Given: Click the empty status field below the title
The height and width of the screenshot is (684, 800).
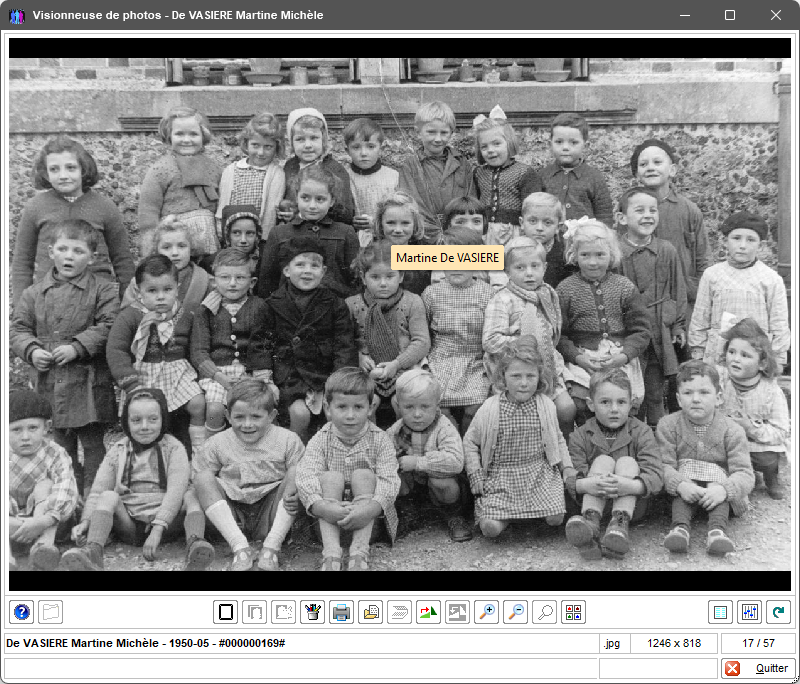Looking at the screenshot, I should point(301,668).
